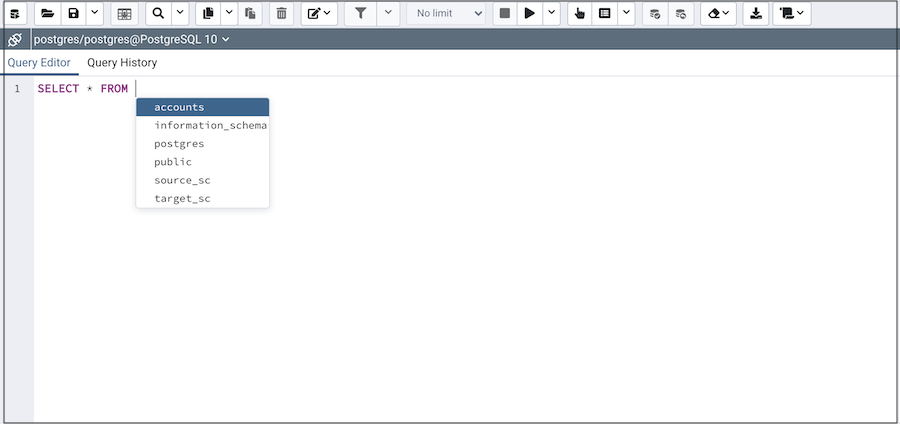Click the Save File floppy disk icon

[x=73, y=14]
